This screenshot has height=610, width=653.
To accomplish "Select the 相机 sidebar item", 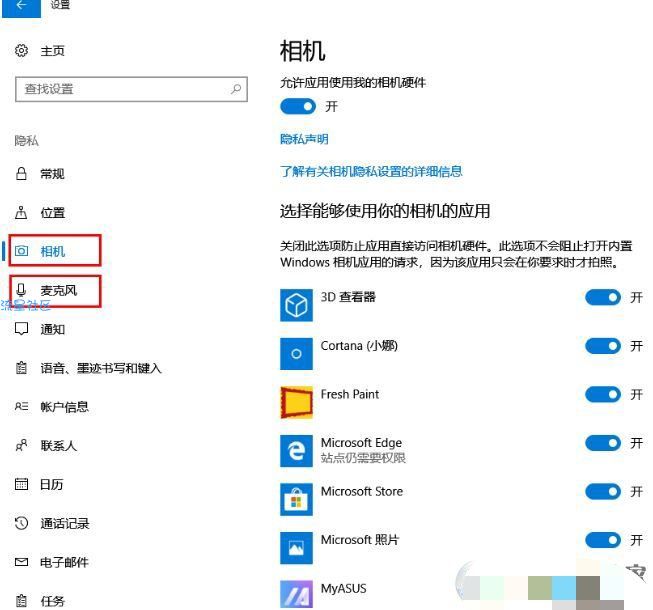I will tap(55, 251).
